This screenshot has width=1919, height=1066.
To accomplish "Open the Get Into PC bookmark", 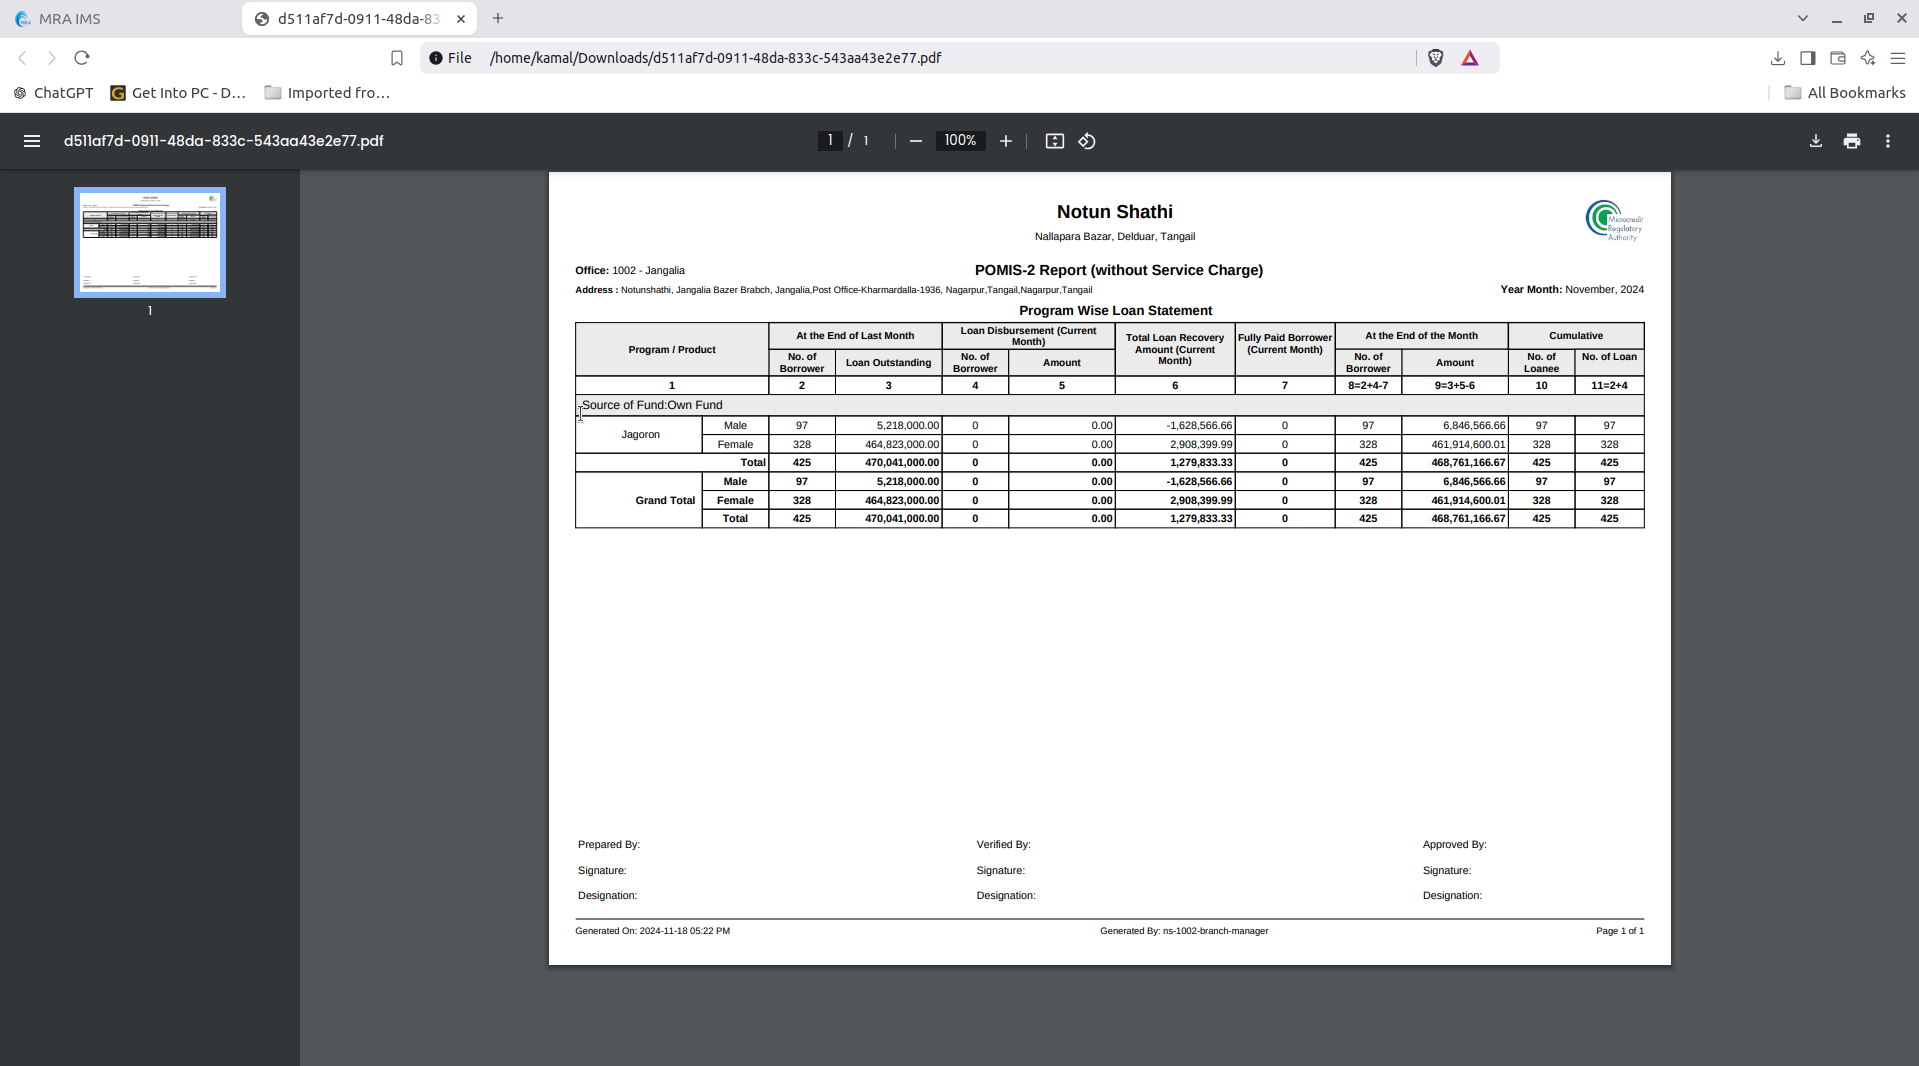I will [x=178, y=93].
